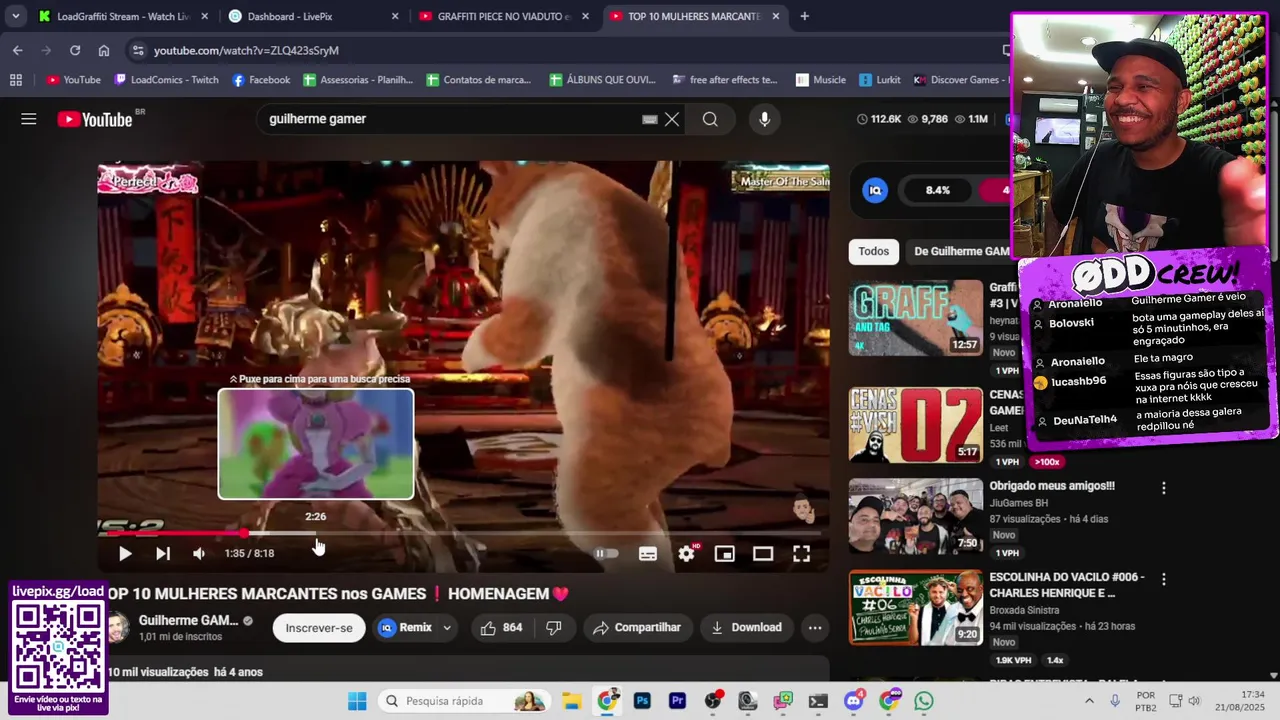The width and height of the screenshot is (1280, 720).
Task: Open the Facebook bookmark
Action: (x=261, y=80)
